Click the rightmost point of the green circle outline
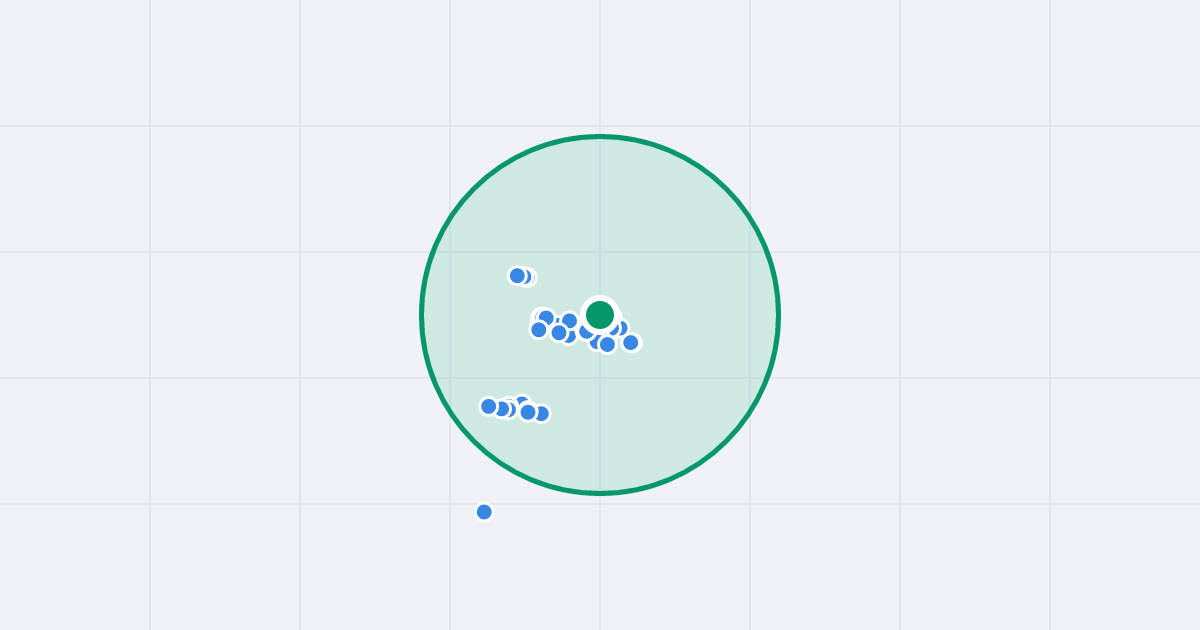Viewport: 1200px width, 630px height. pyautogui.click(x=778, y=315)
